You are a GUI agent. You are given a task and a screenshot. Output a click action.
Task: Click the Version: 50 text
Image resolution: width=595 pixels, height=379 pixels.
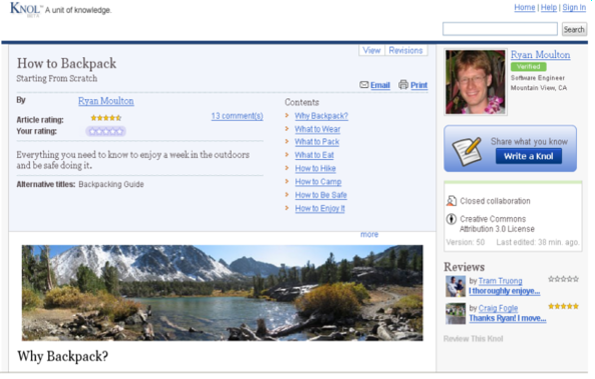(x=465, y=242)
